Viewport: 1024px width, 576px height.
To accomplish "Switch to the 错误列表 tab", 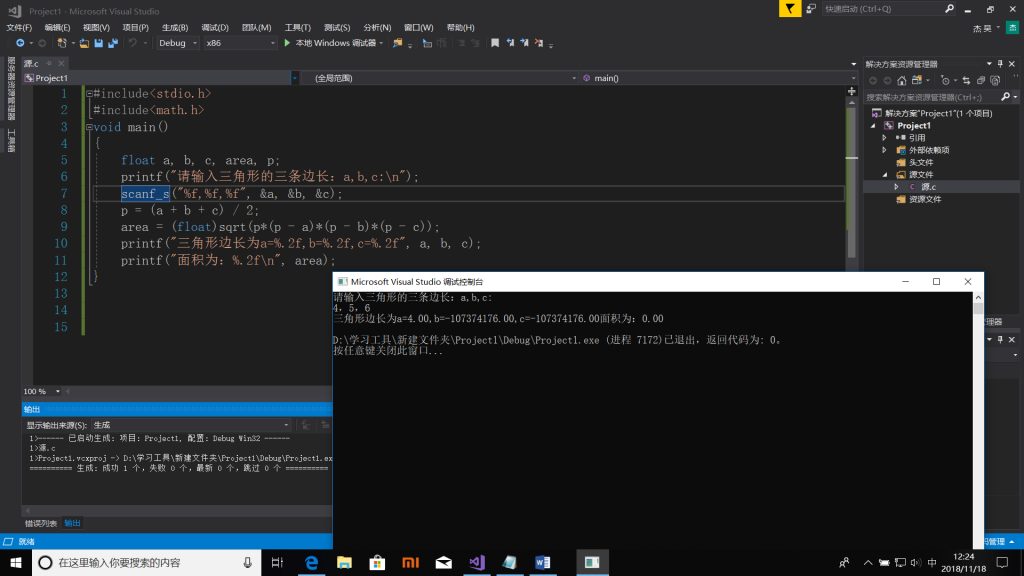I will click(x=40, y=523).
